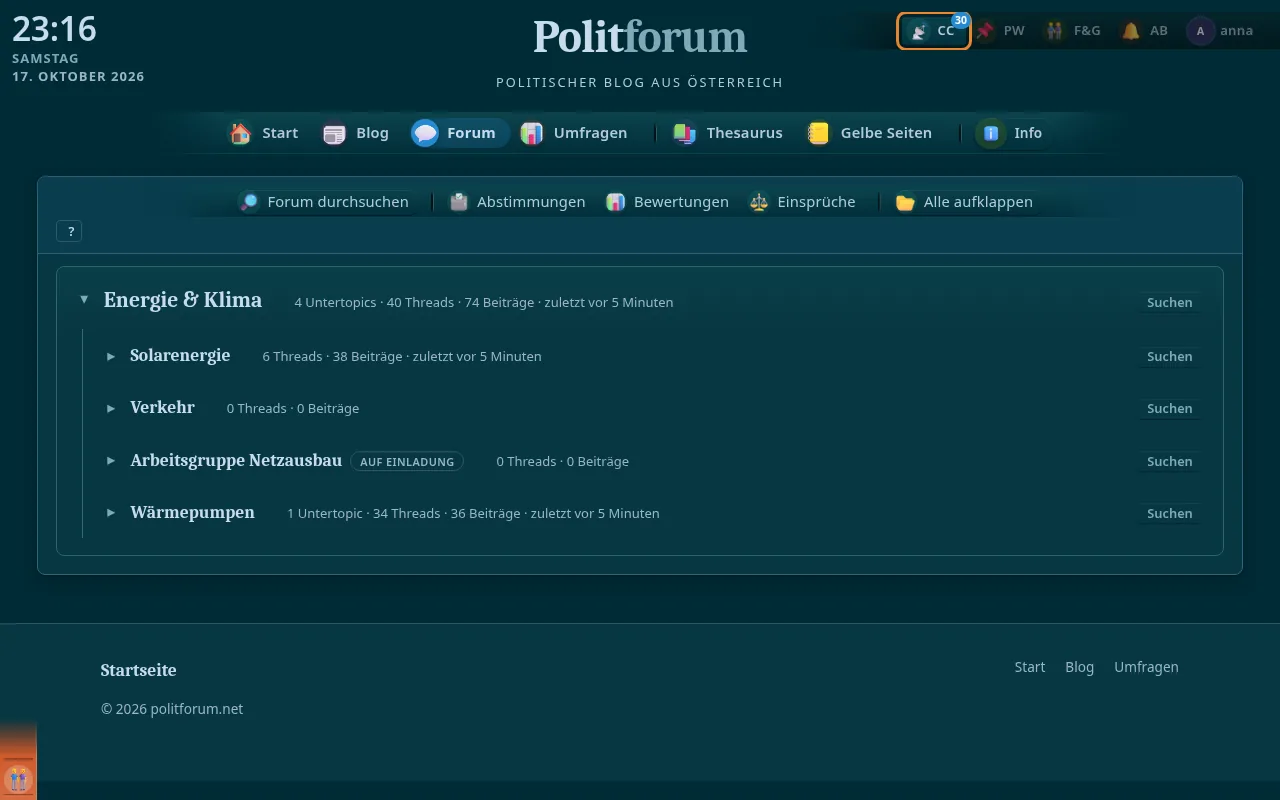Click the AUF EINLADUNG badge

[407, 461]
